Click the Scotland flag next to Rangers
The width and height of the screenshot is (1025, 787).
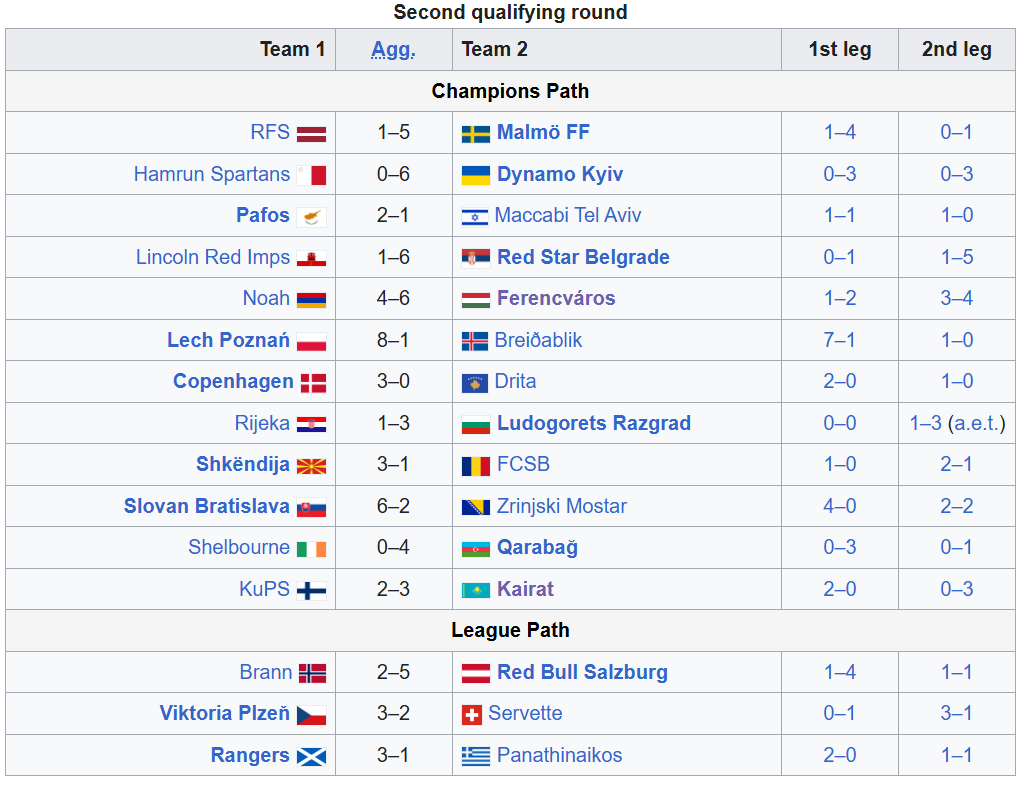pos(312,757)
